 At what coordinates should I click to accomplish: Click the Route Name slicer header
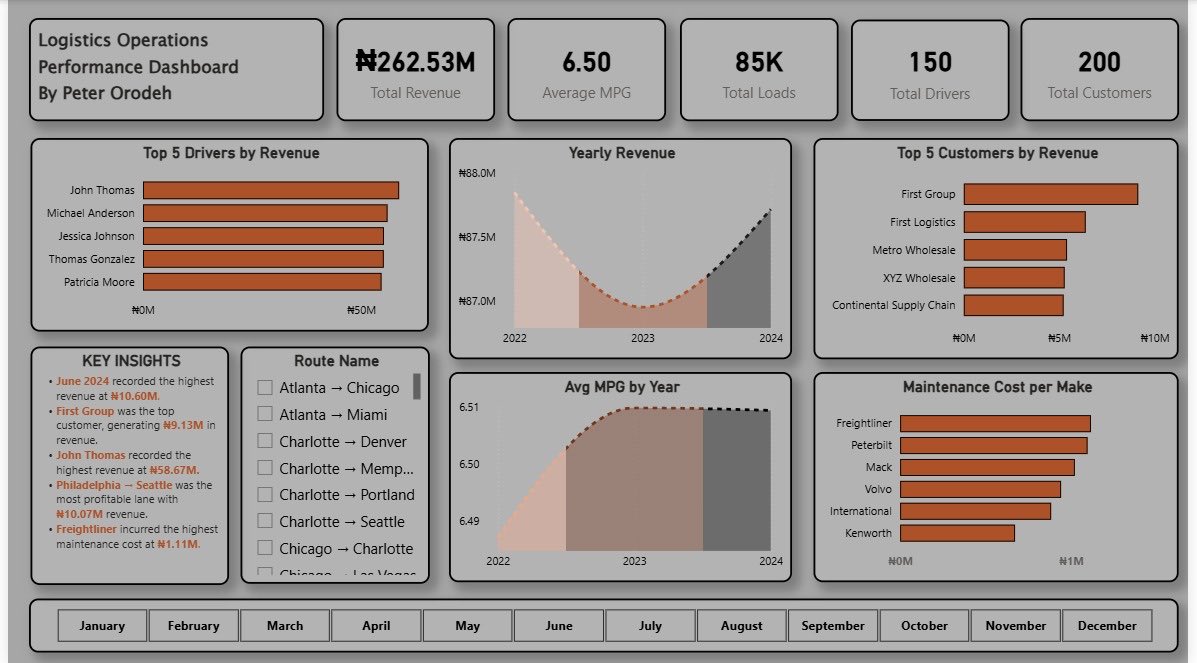(x=337, y=361)
